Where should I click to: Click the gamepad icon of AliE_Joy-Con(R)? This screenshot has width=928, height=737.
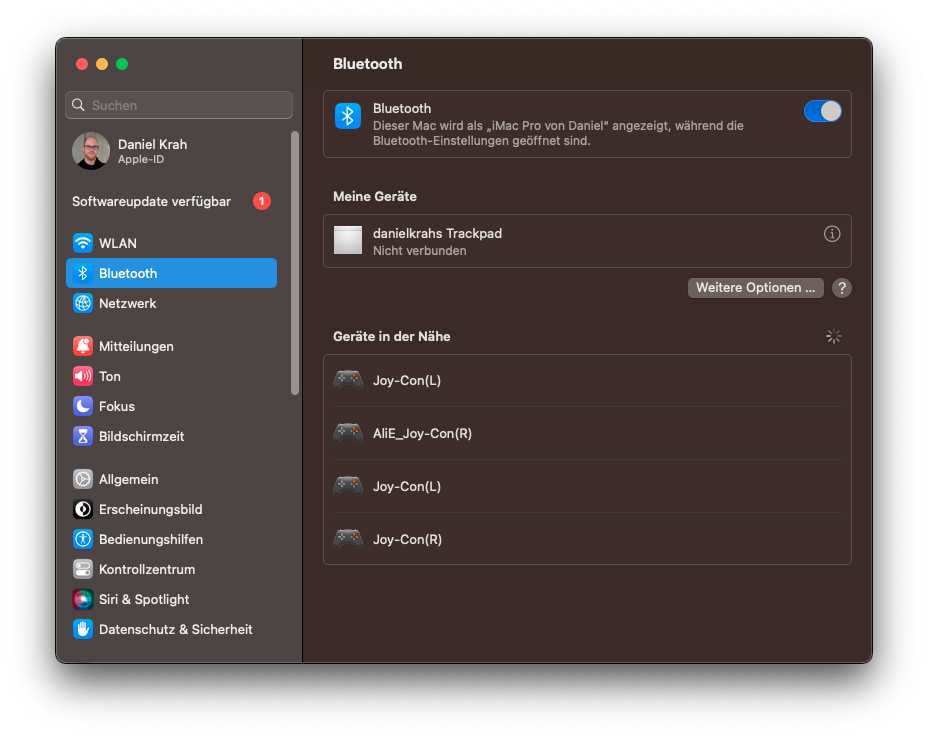[348, 433]
